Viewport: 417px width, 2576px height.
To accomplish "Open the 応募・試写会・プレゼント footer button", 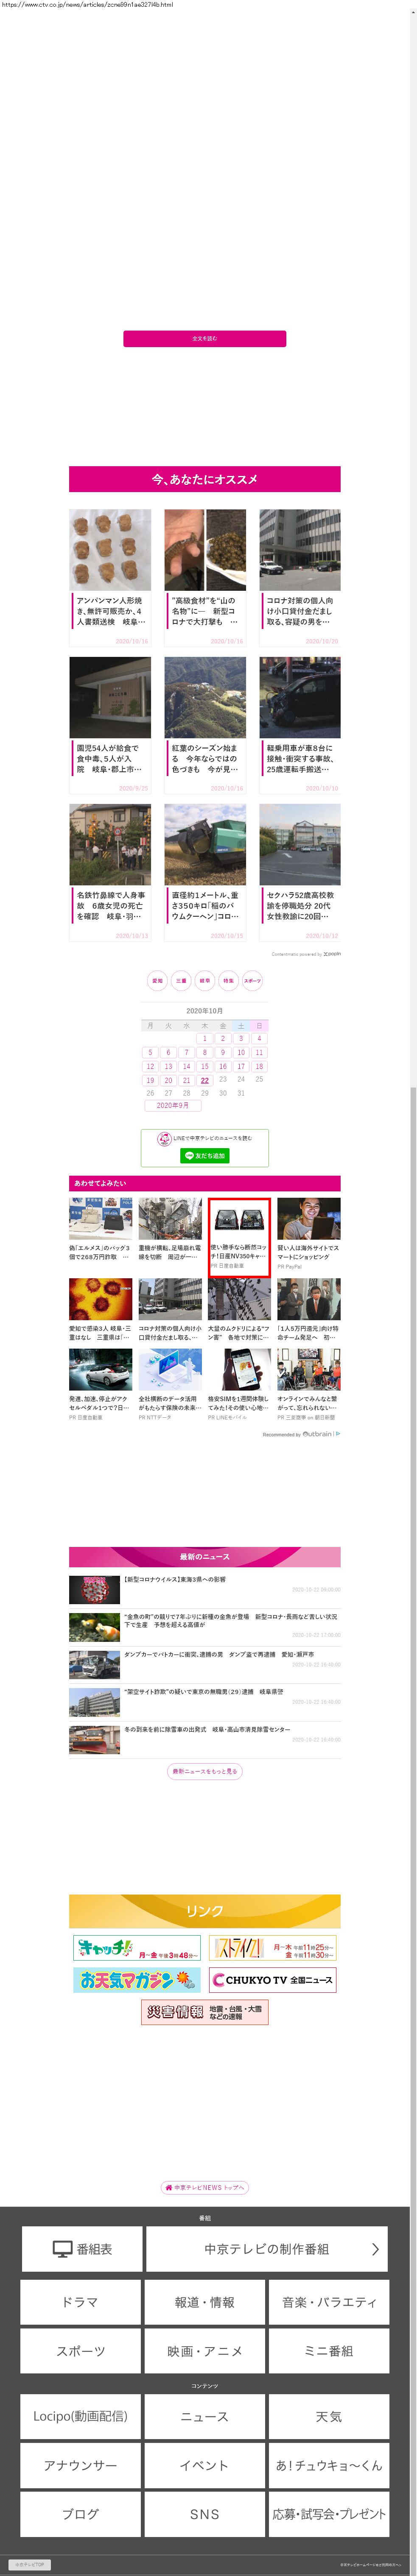I will pyautogui.click(x=329, y=2514).
